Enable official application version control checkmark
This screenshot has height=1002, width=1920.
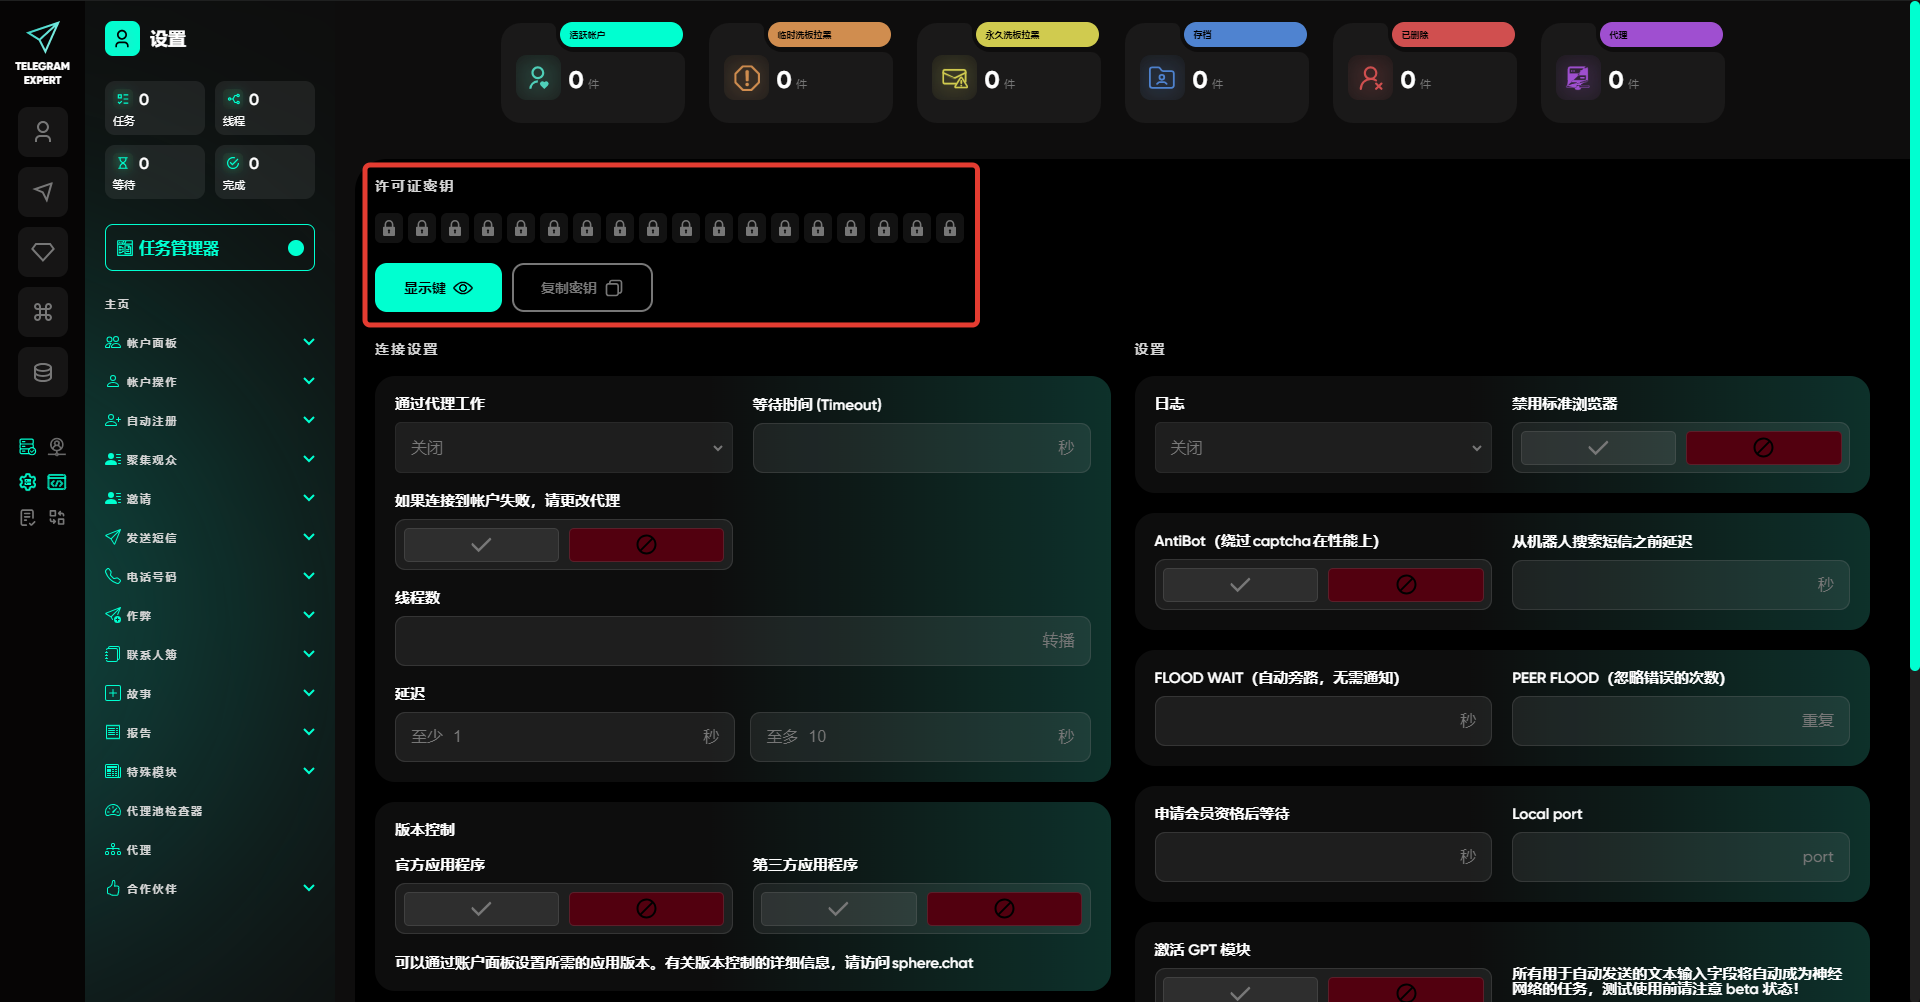pos(481,909)
